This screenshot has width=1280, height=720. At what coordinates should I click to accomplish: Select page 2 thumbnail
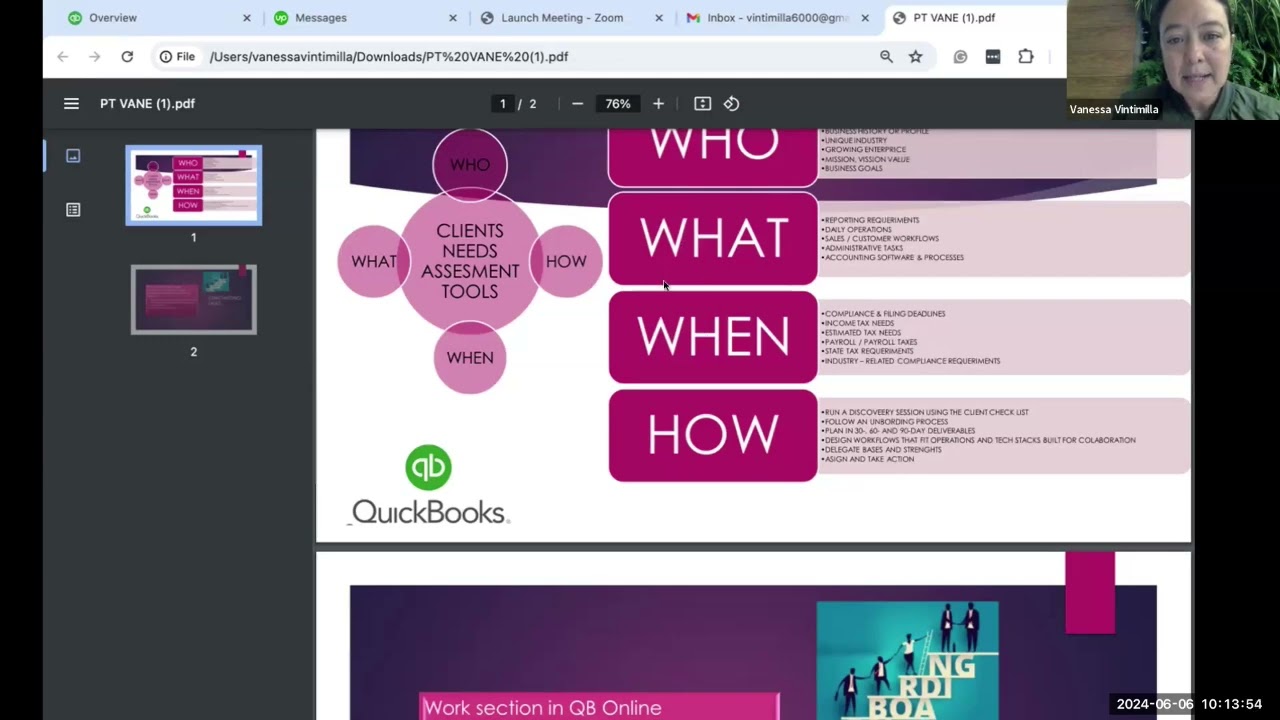point(194,300)
